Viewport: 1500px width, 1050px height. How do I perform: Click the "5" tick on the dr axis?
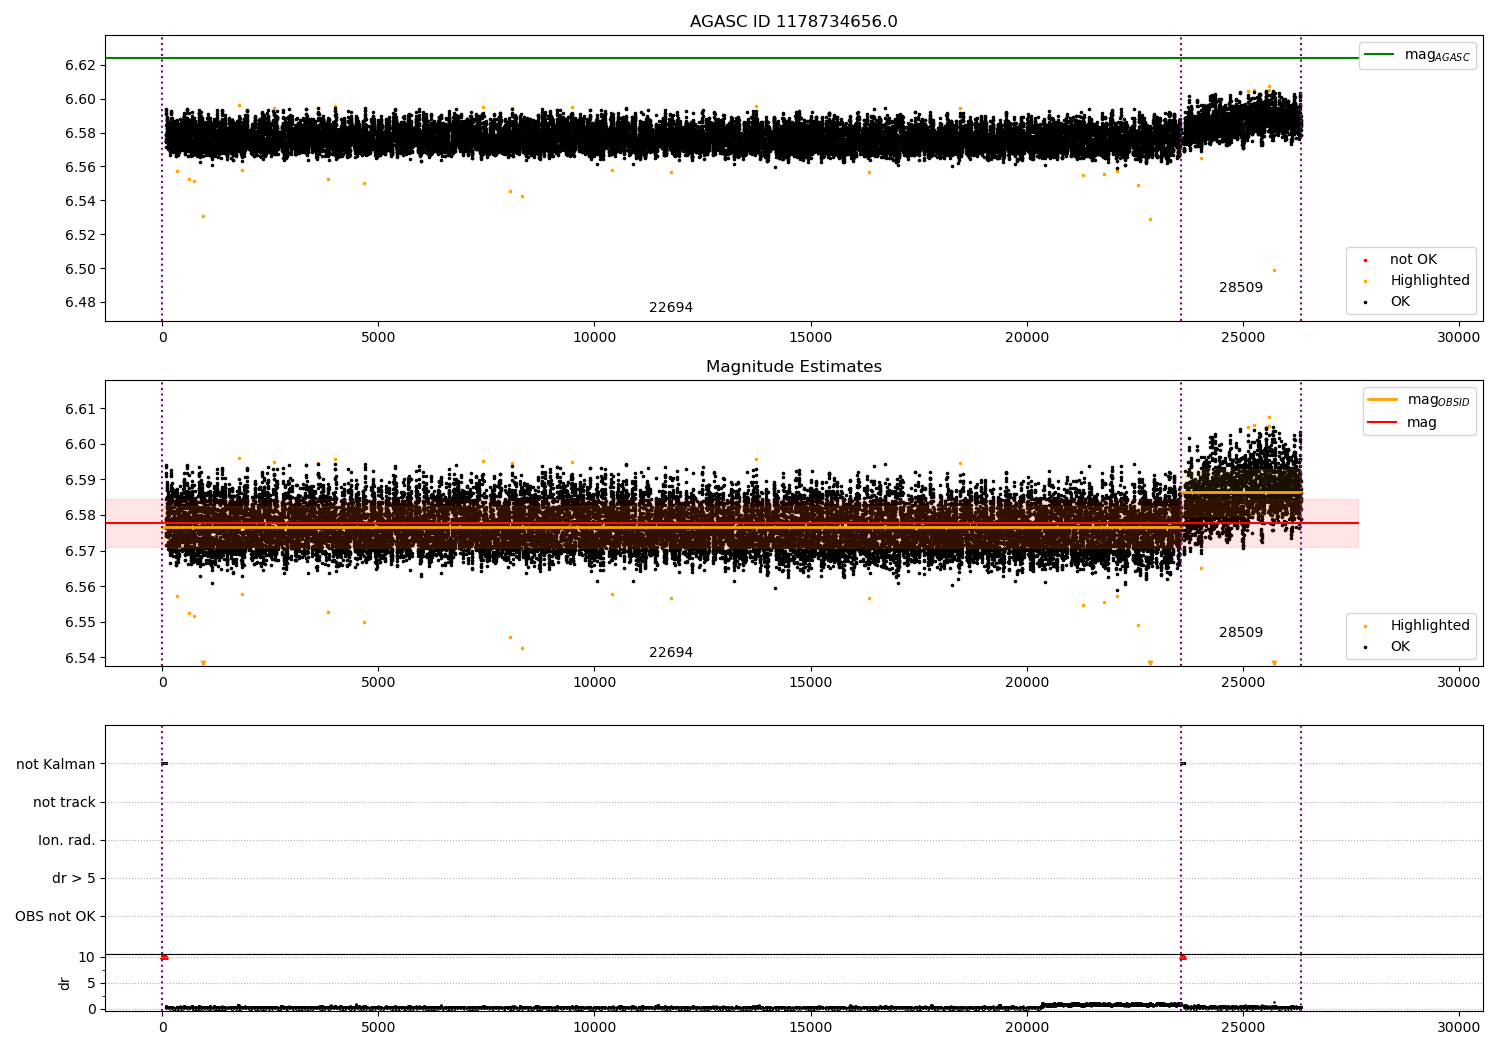[x=92, y=983]
